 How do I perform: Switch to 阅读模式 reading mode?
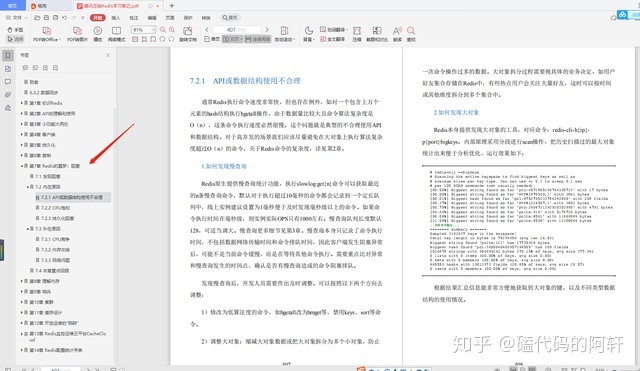[x=116, y=34]
